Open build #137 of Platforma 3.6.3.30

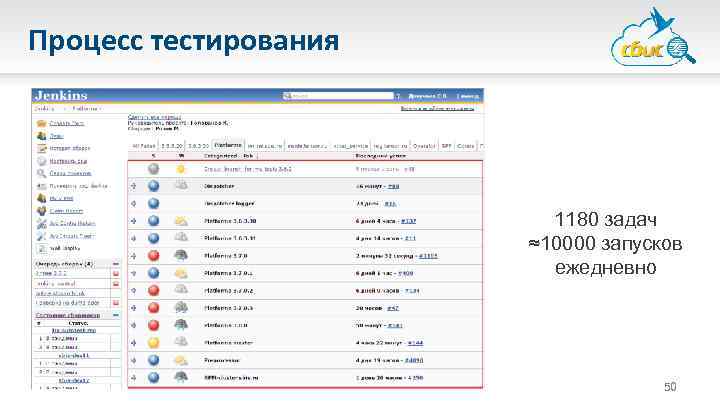[408, 221]
